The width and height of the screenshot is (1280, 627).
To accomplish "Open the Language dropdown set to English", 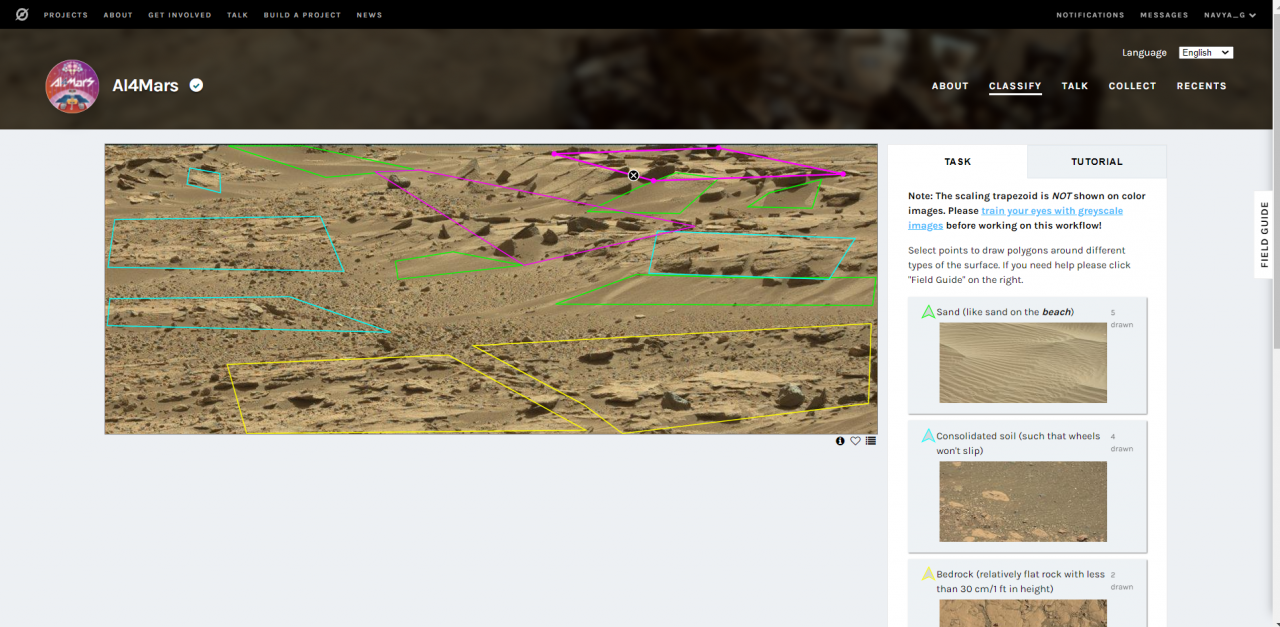I will click(1206, 53).
